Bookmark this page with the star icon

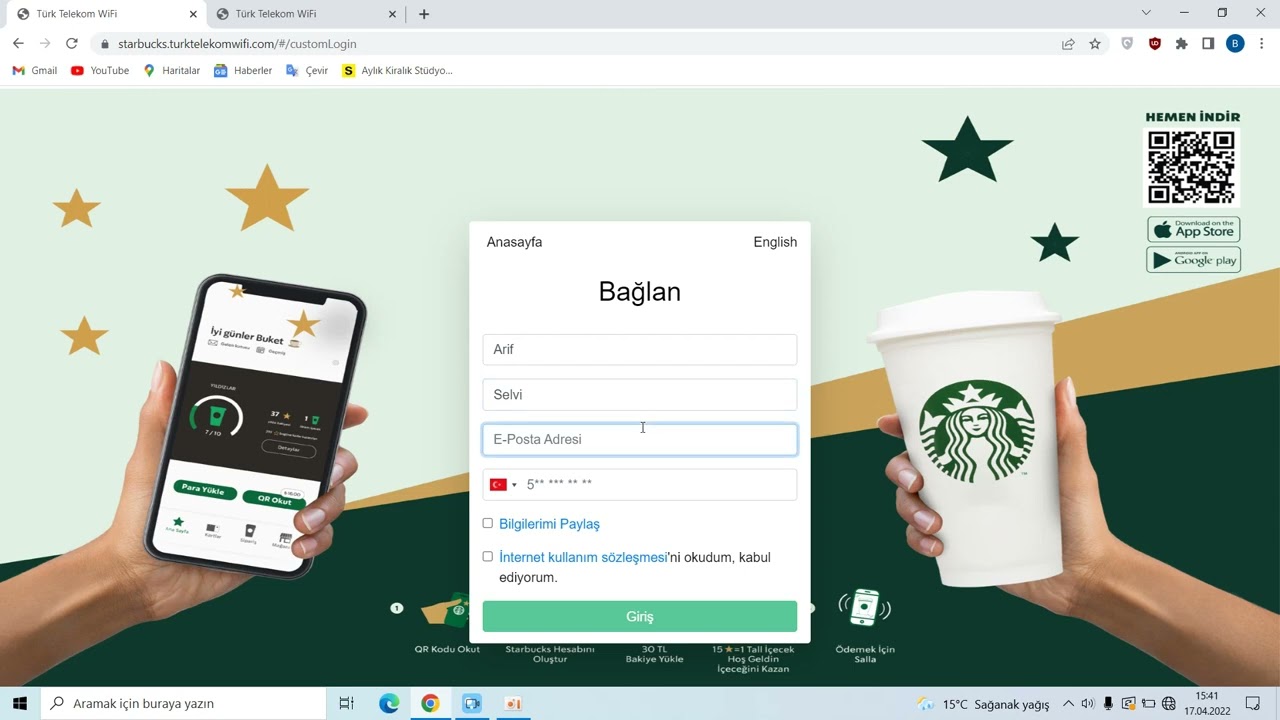1095,44
